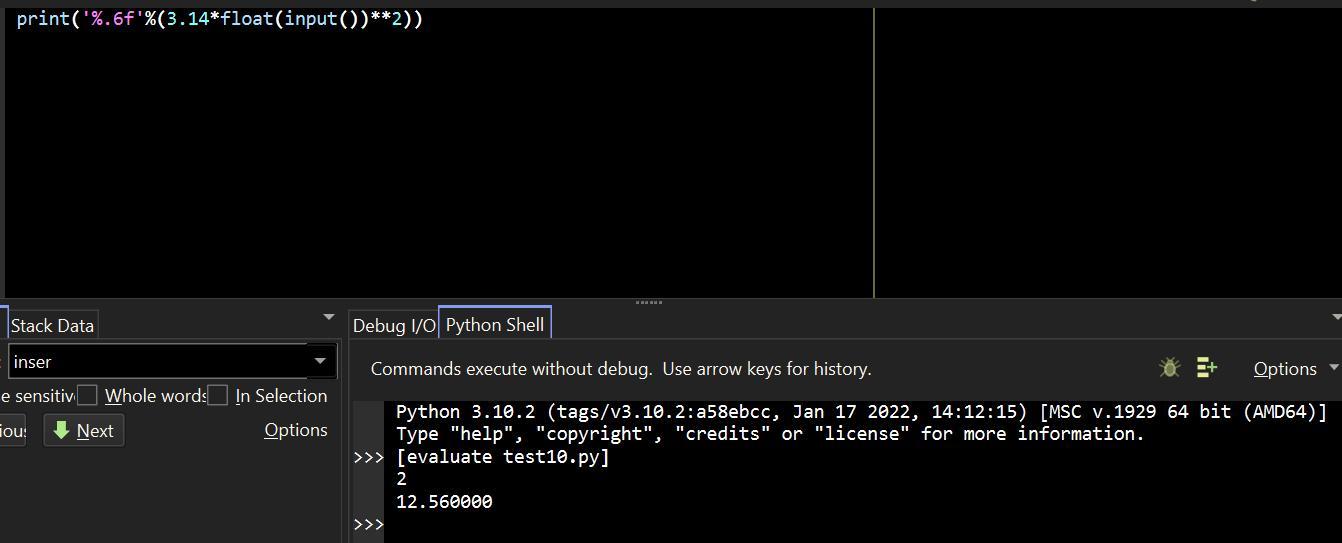This screenshot has height=543, width=1342.
Task: Enable the Whole words checkbox
Action: pyautogui.click(x=88, y=395)
